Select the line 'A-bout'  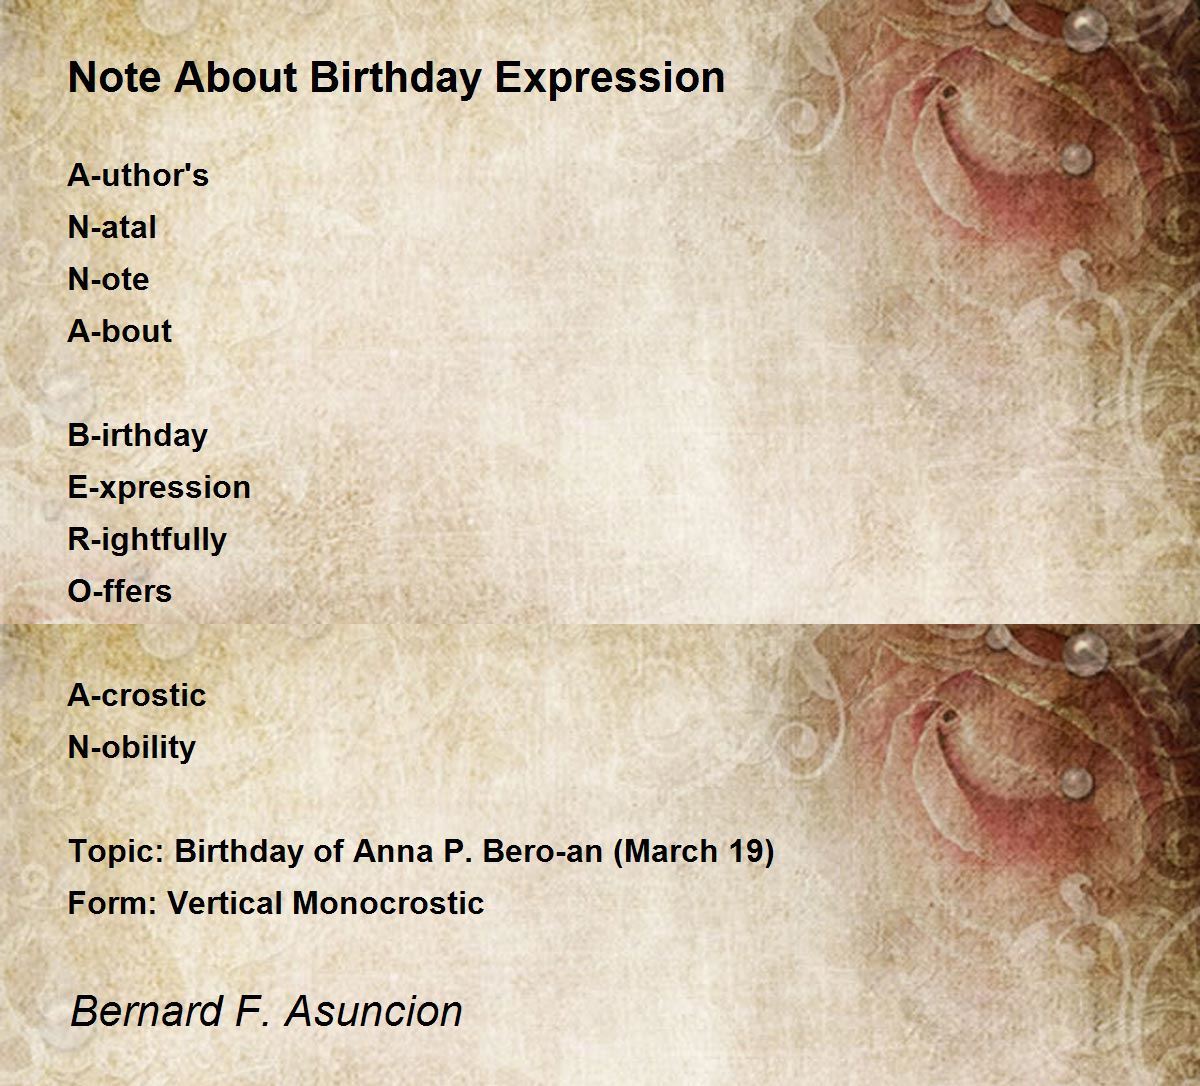coord(119,331)
